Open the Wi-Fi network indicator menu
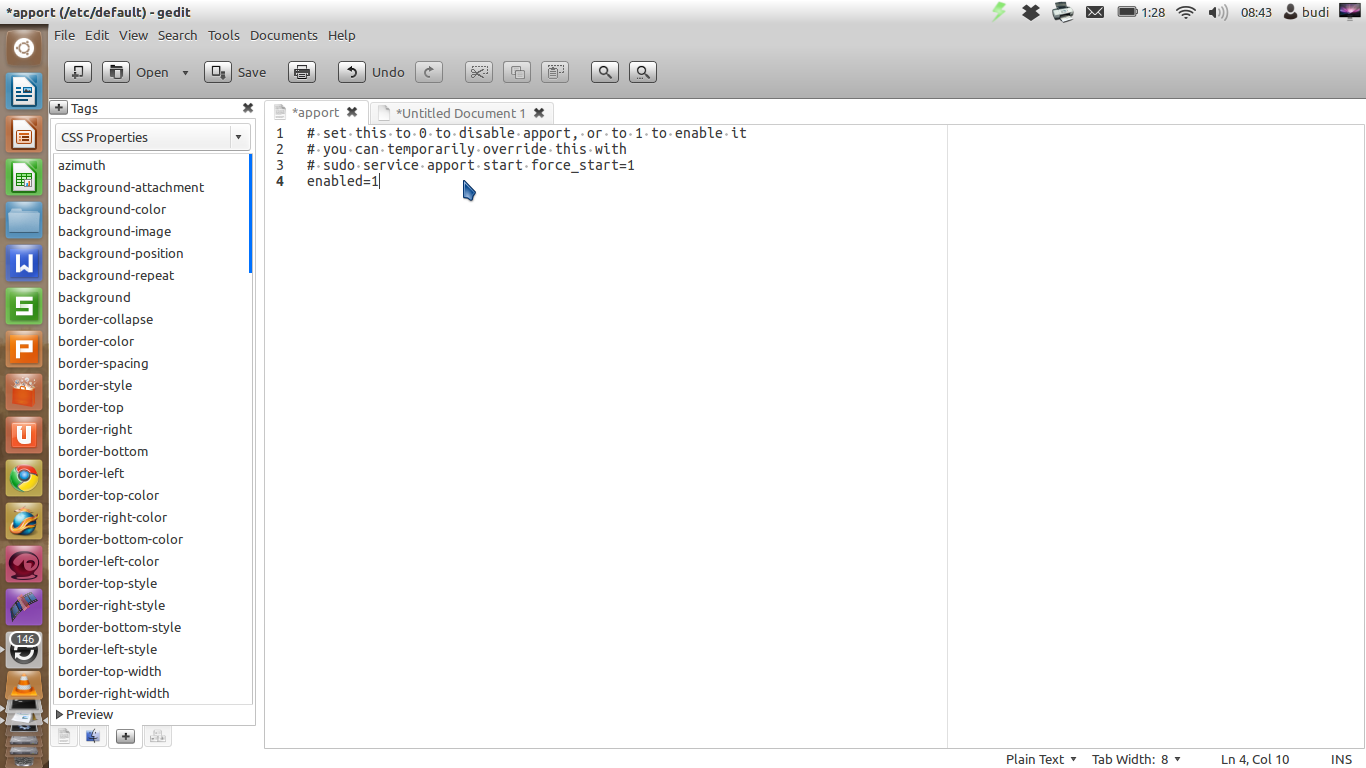Viewport: 1366px width, 768px height. tap(1186, 12)
